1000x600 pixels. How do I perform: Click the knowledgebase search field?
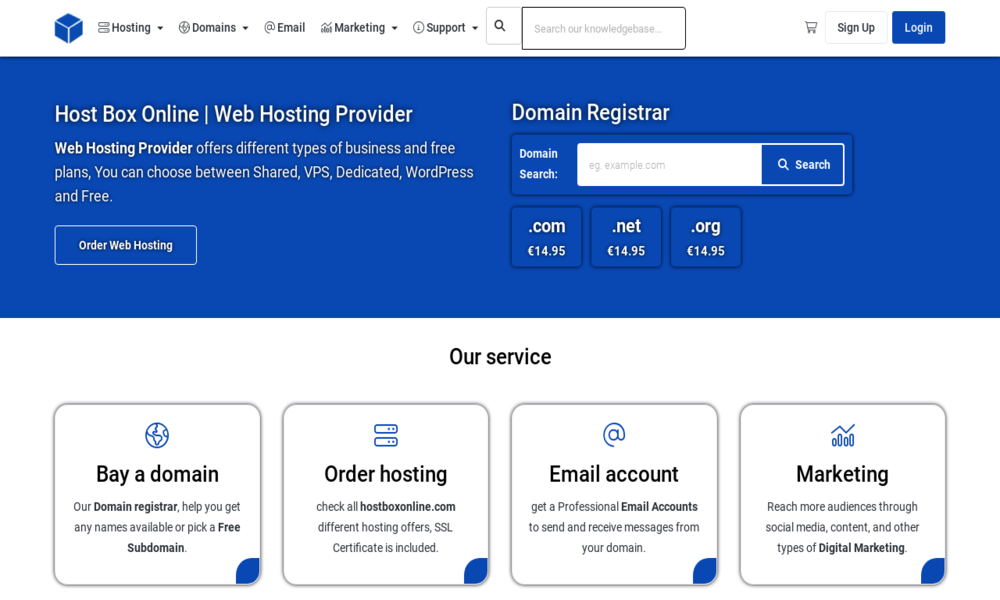coord(603,29)
